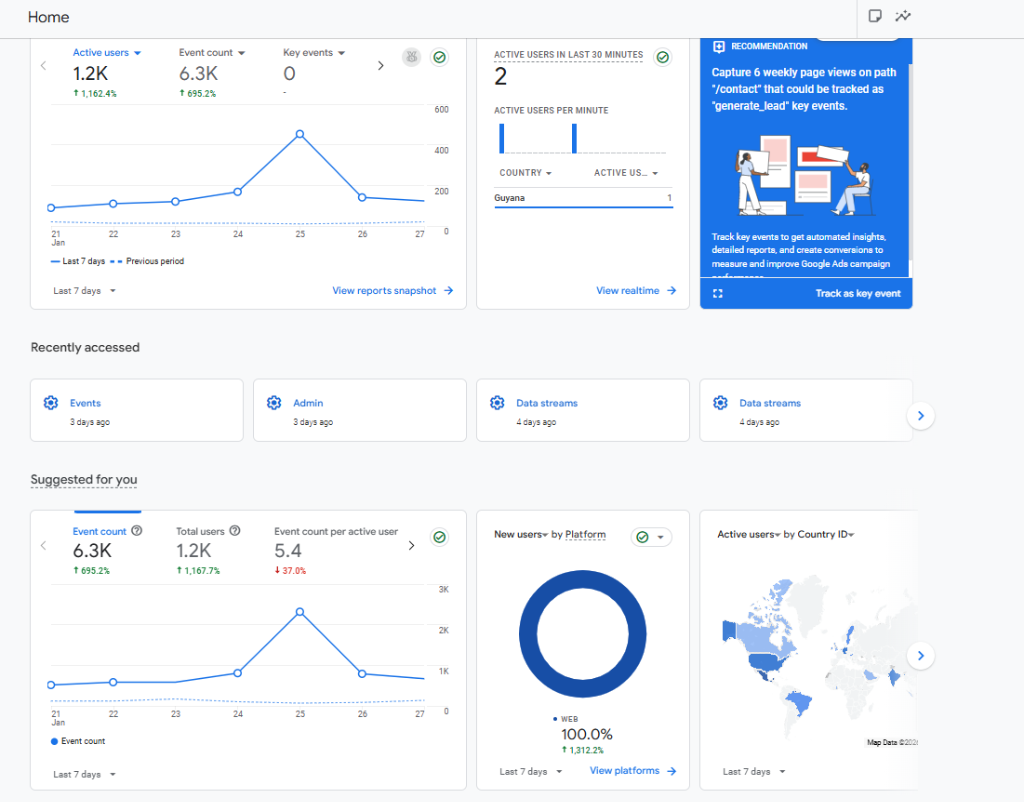Open the Admin recently accessed card
The width and height of the screenshot is (1024, 802).
(x=360, y=410)
